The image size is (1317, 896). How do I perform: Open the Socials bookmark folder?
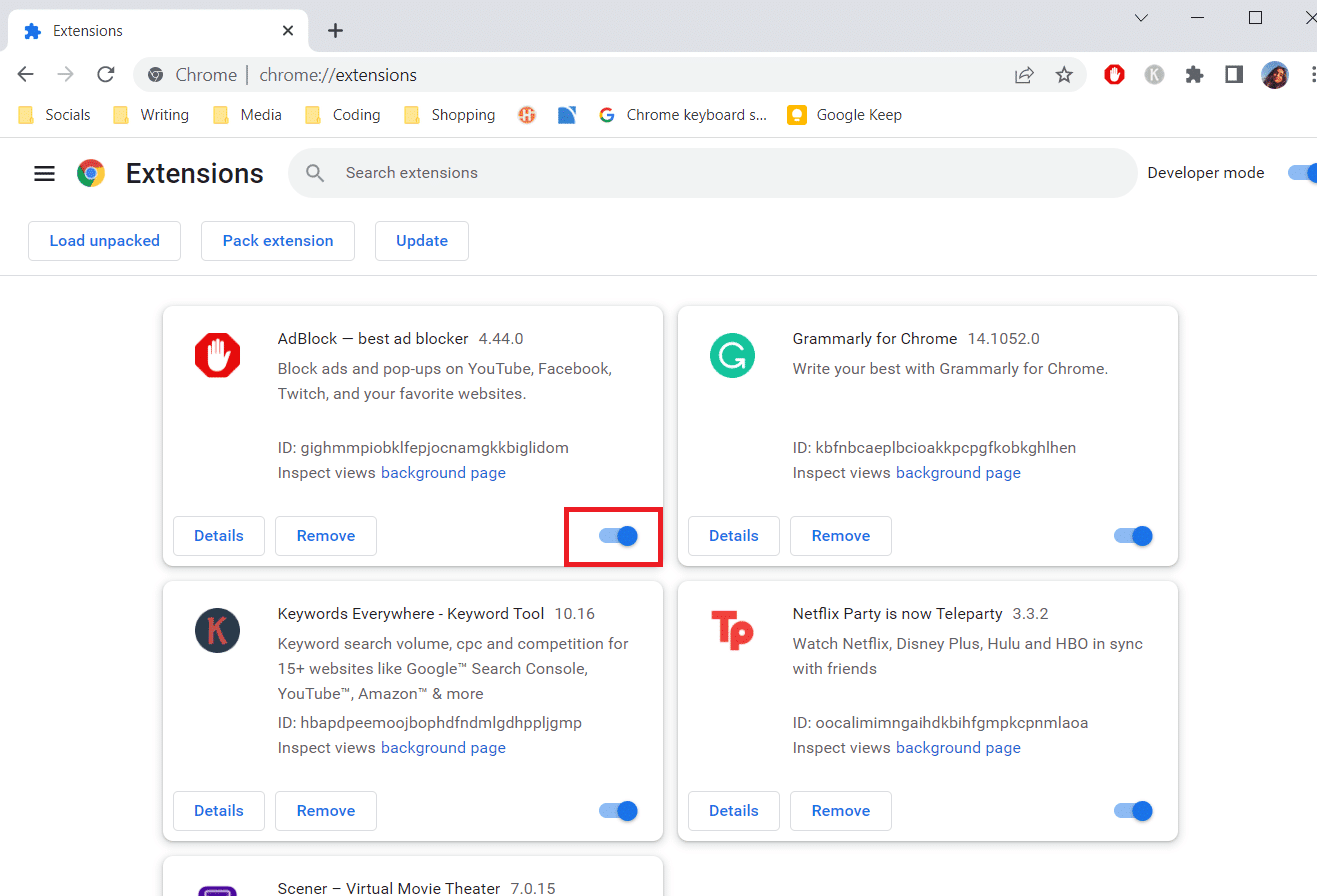54,115
